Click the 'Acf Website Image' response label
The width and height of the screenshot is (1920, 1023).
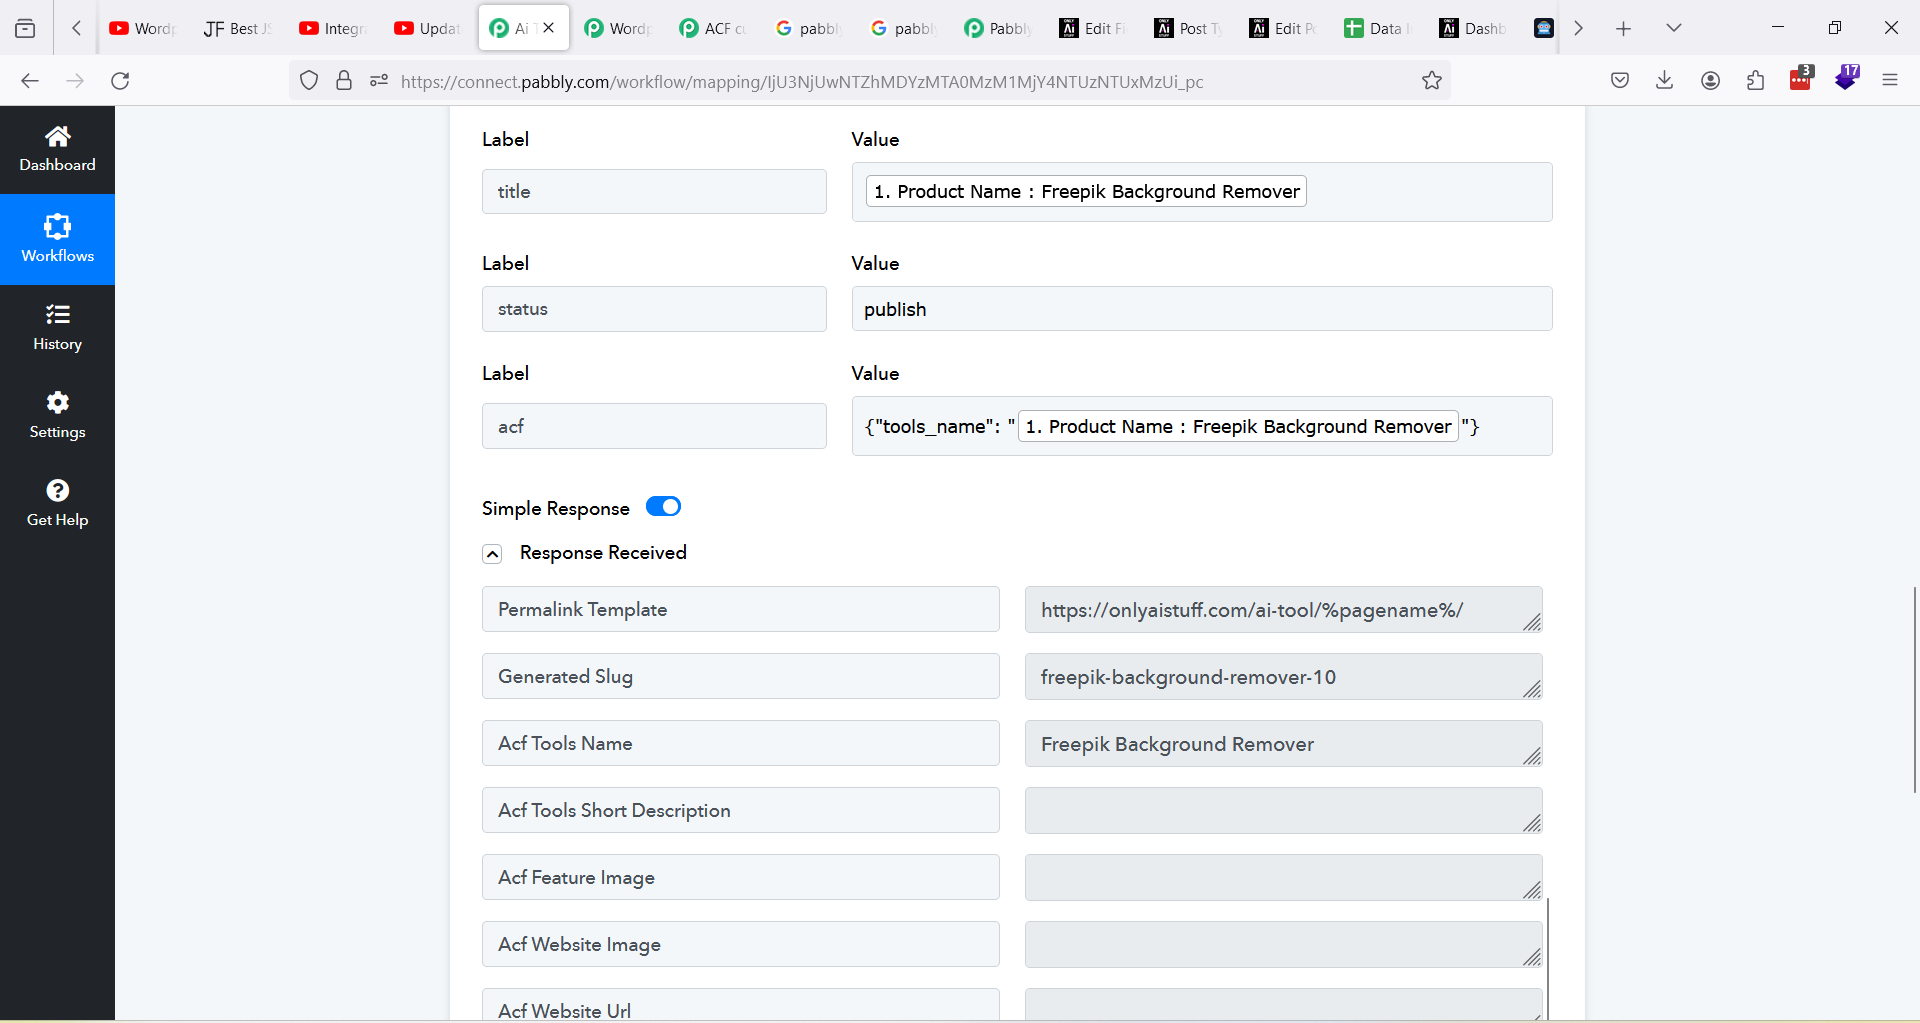coord(740,944)
